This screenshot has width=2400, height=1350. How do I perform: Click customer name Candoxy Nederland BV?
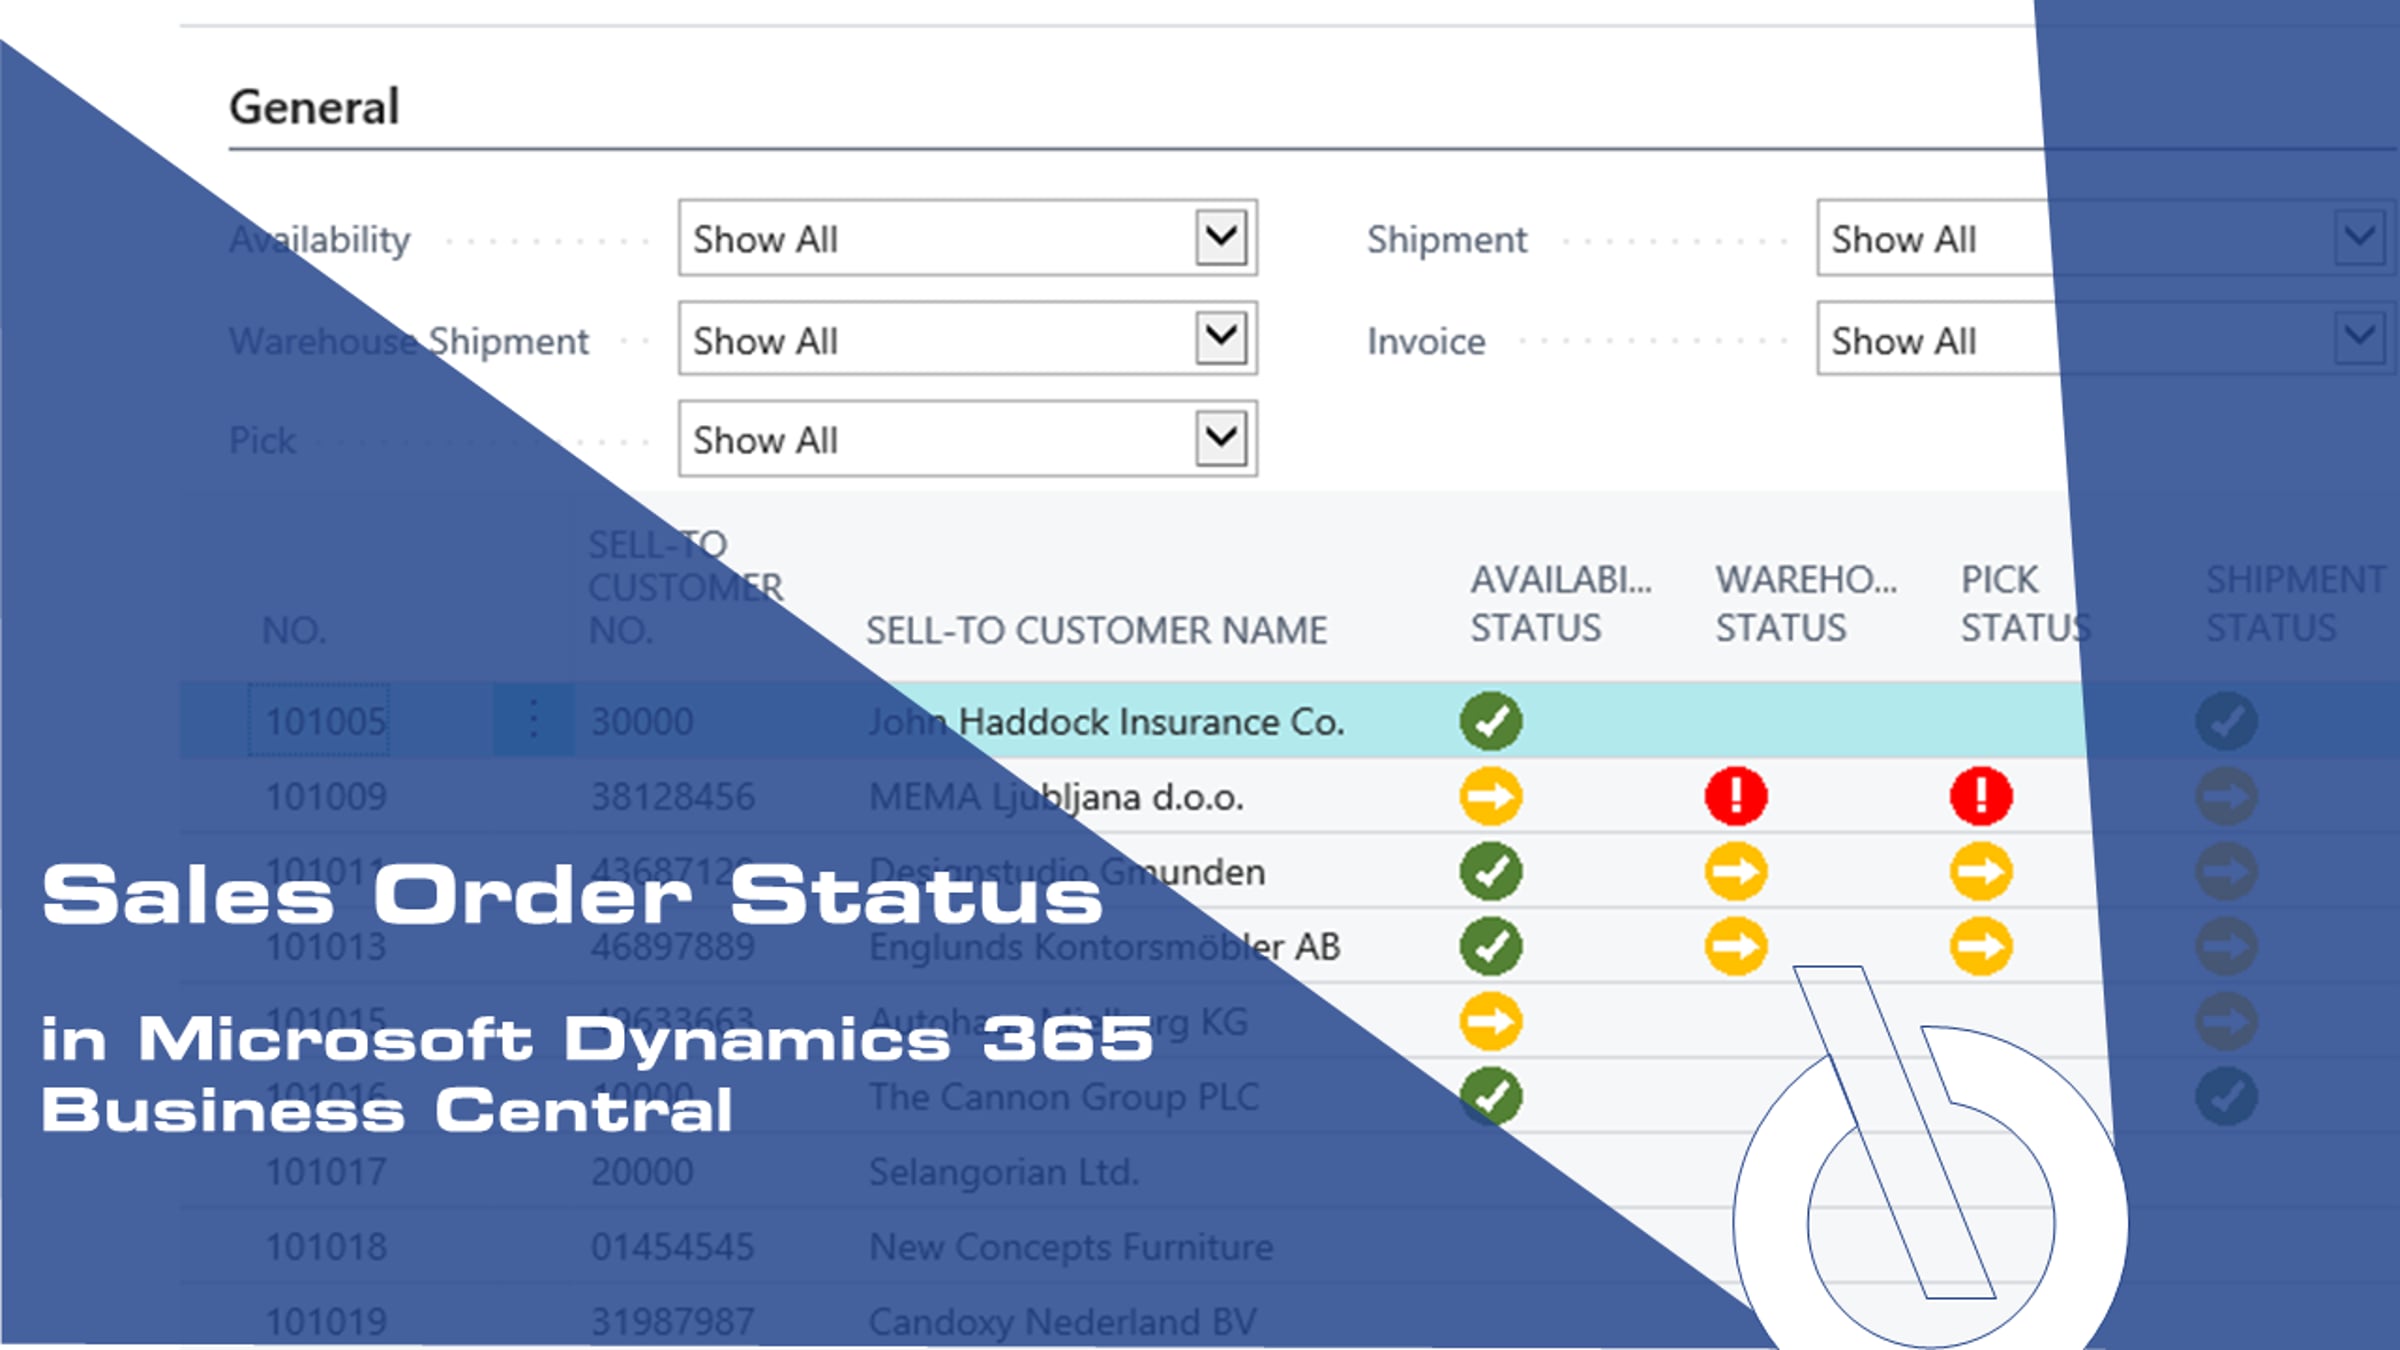coord(1062,1322)
